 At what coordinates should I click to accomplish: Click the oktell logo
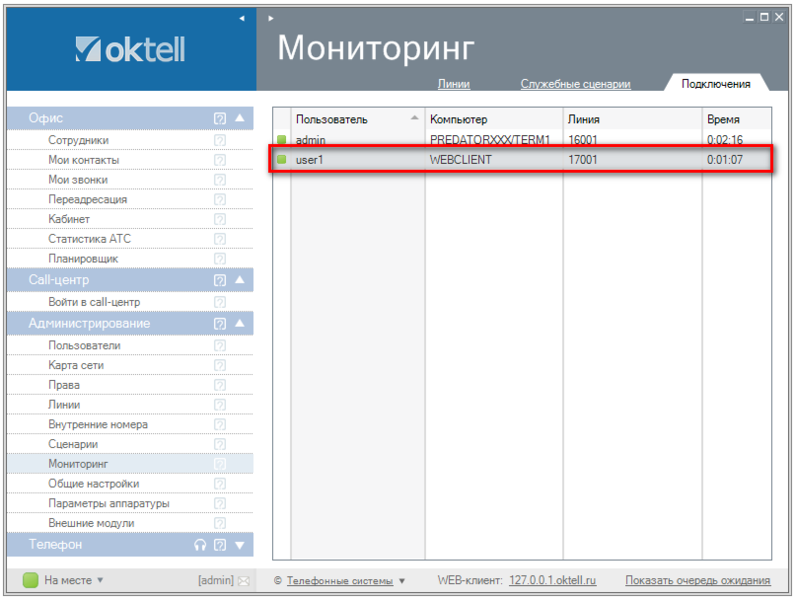[x=130, y=49]
